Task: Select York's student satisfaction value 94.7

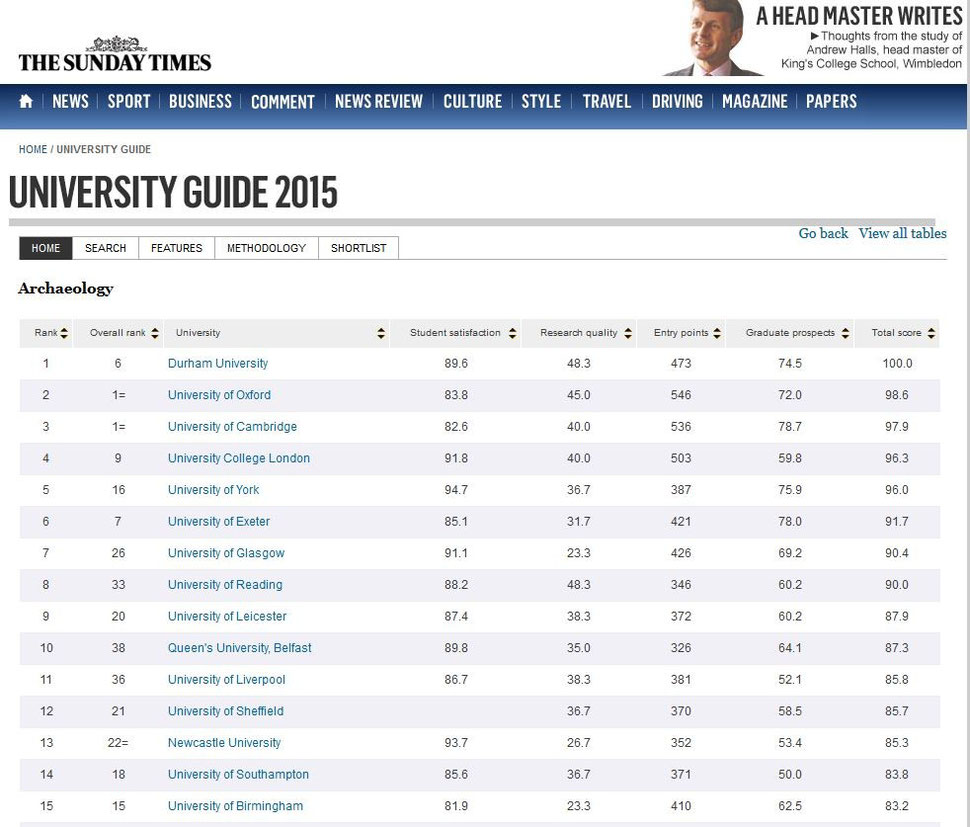Action: coord(456,490)
